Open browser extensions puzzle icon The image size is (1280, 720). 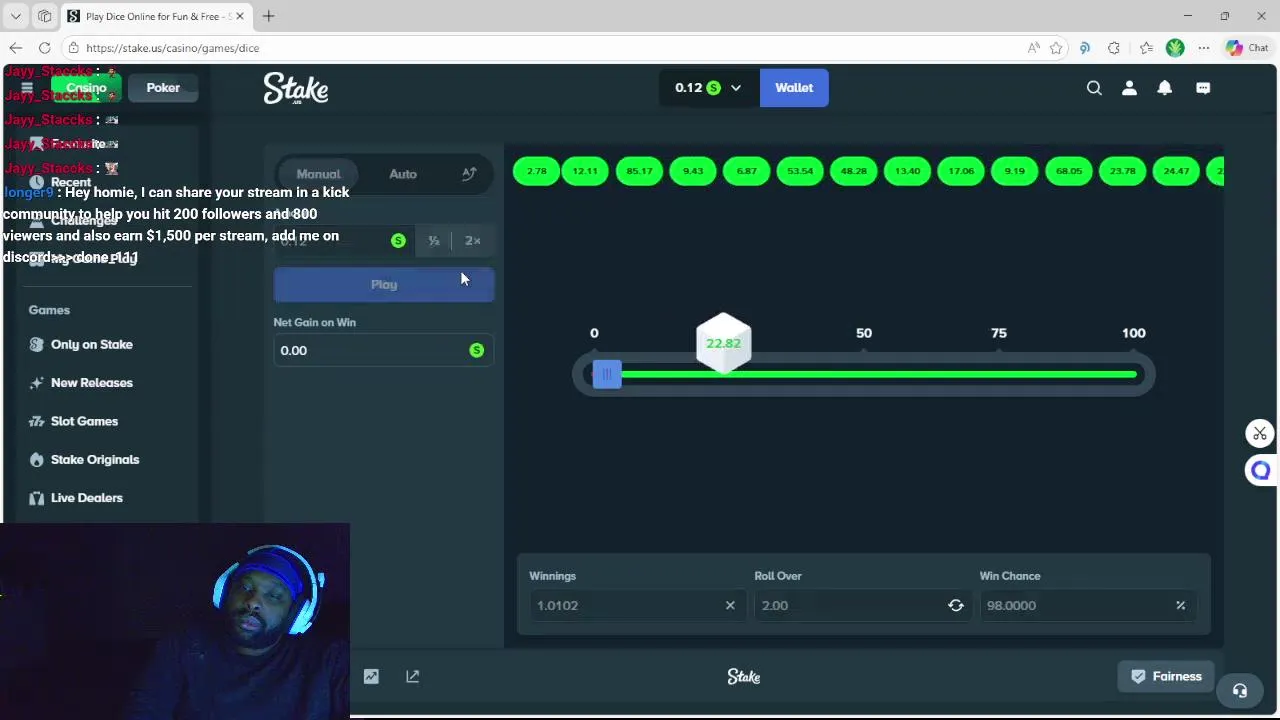tap(1114, 48)
